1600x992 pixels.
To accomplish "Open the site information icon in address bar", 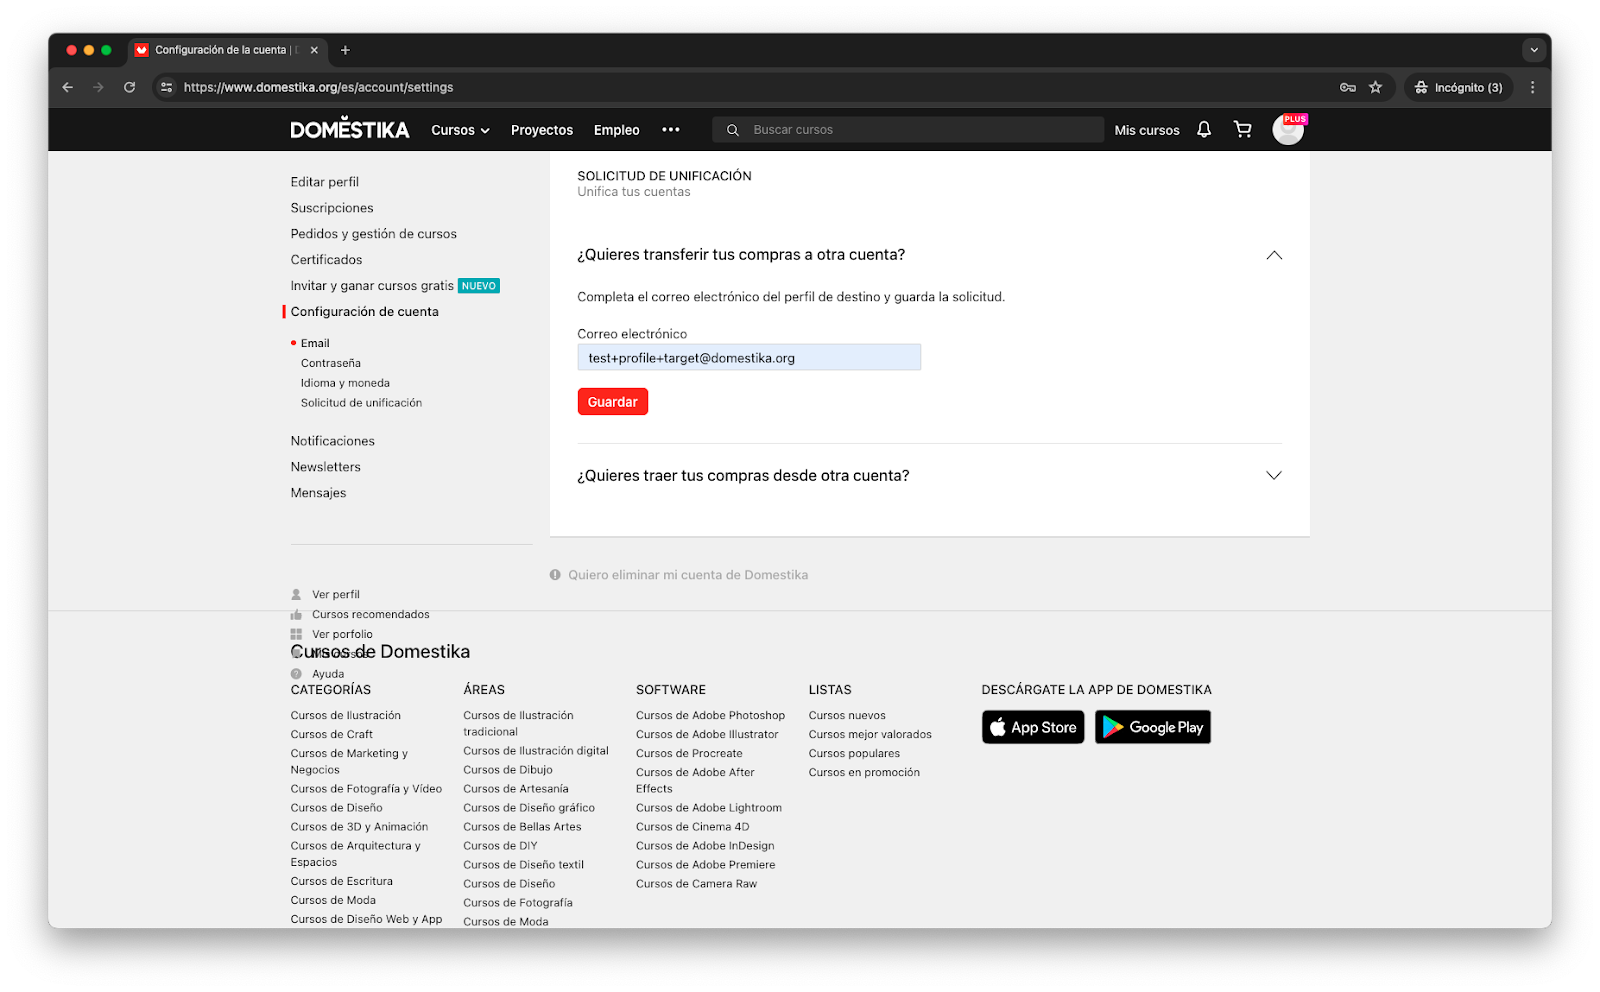I will tap(167, 87).
